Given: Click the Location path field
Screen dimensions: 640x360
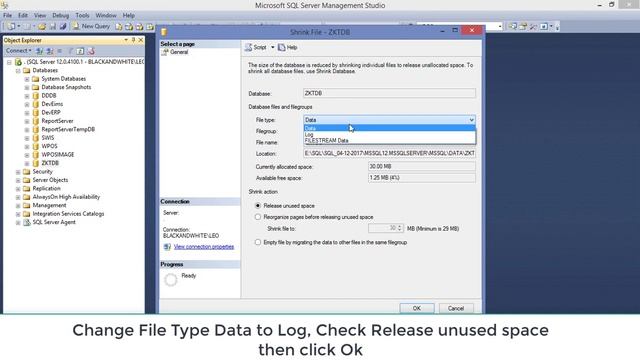Looking at the screenshot, I should (389, 153).
